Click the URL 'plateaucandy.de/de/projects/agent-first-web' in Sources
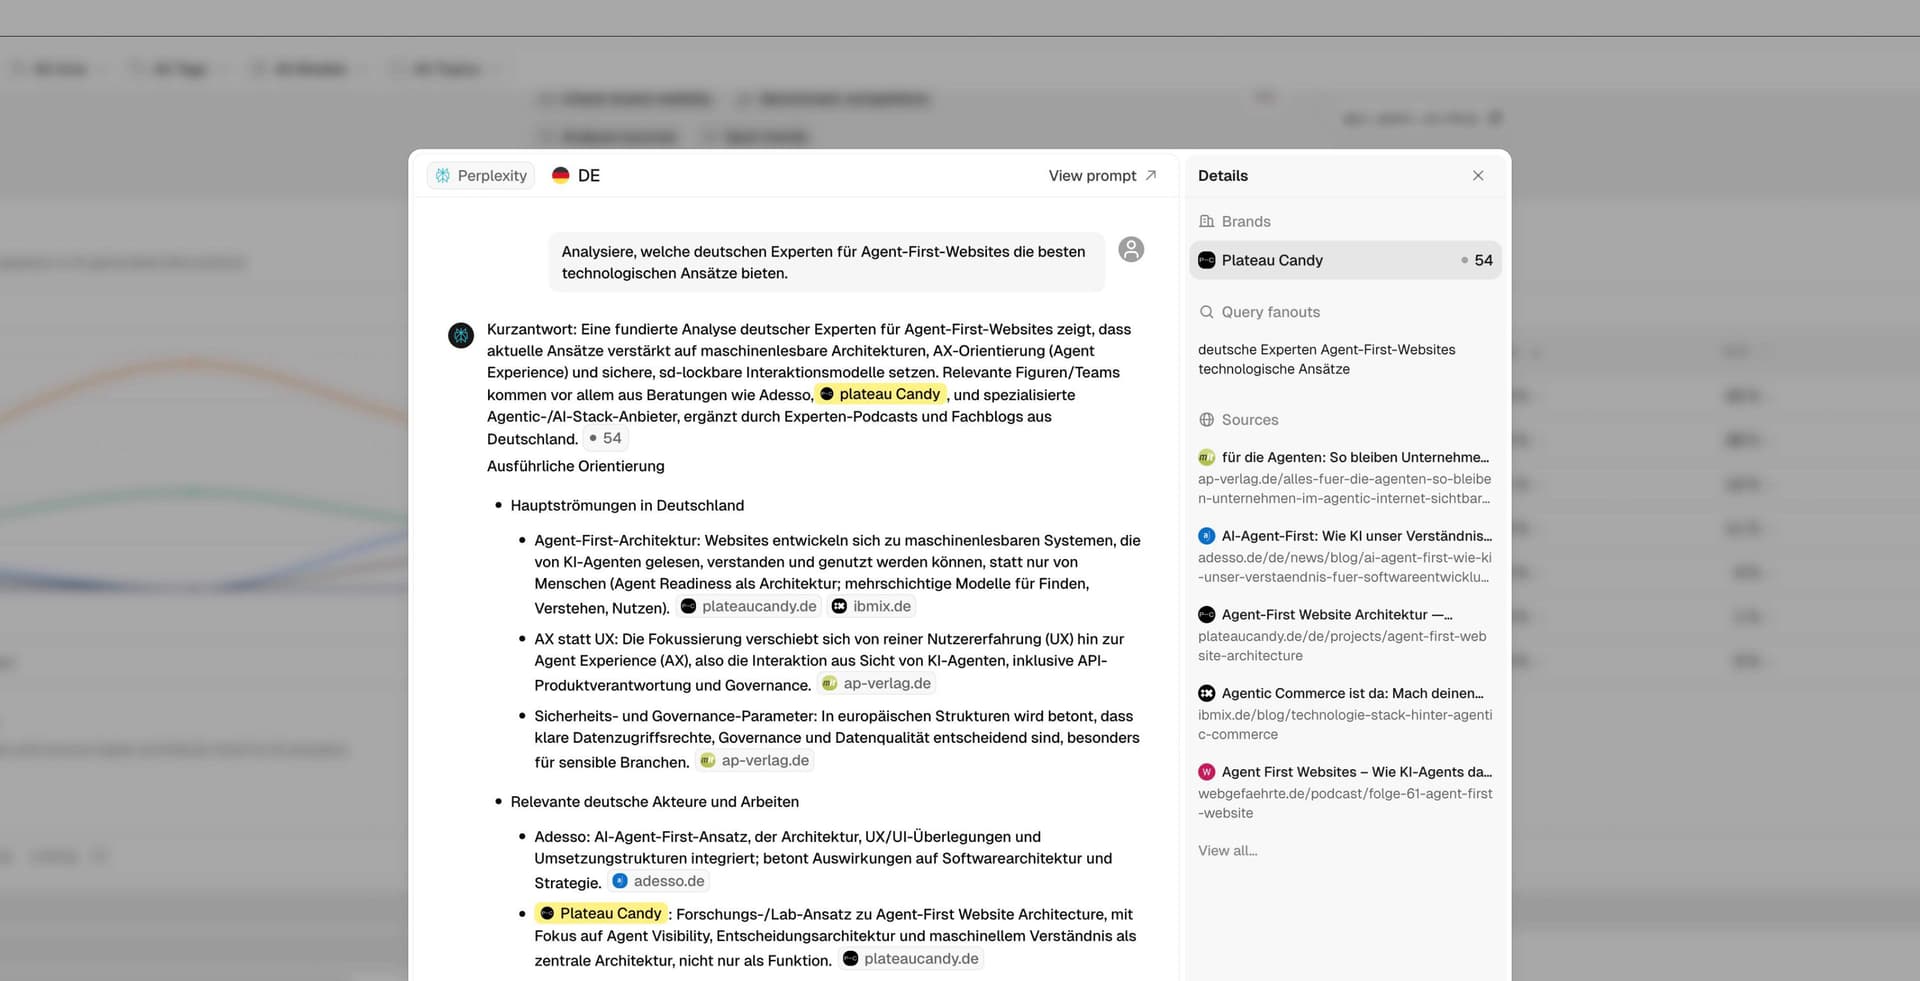Image resolution: width=1920 pixels, height=981 pixels. tap(1342, 636)
